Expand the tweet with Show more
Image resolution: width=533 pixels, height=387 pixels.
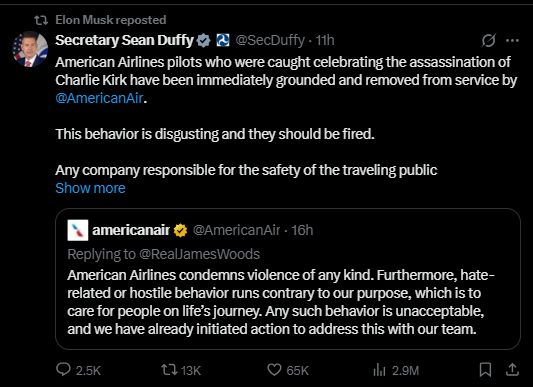point(90,188)
